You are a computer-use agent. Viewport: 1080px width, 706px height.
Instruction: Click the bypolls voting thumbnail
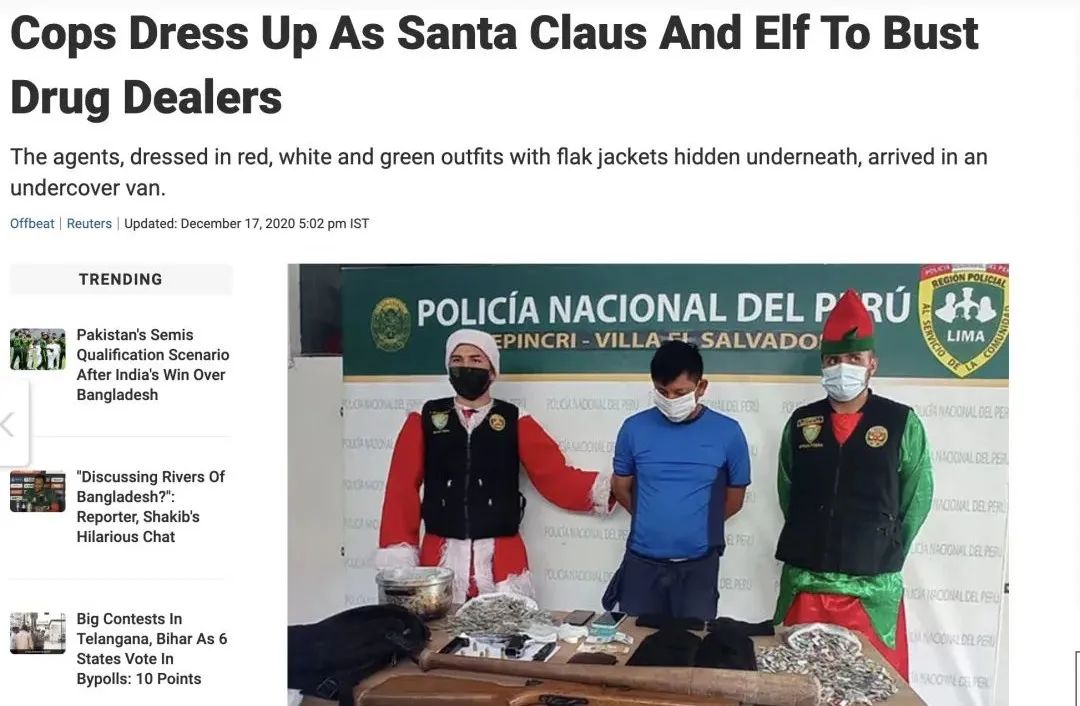38,633
